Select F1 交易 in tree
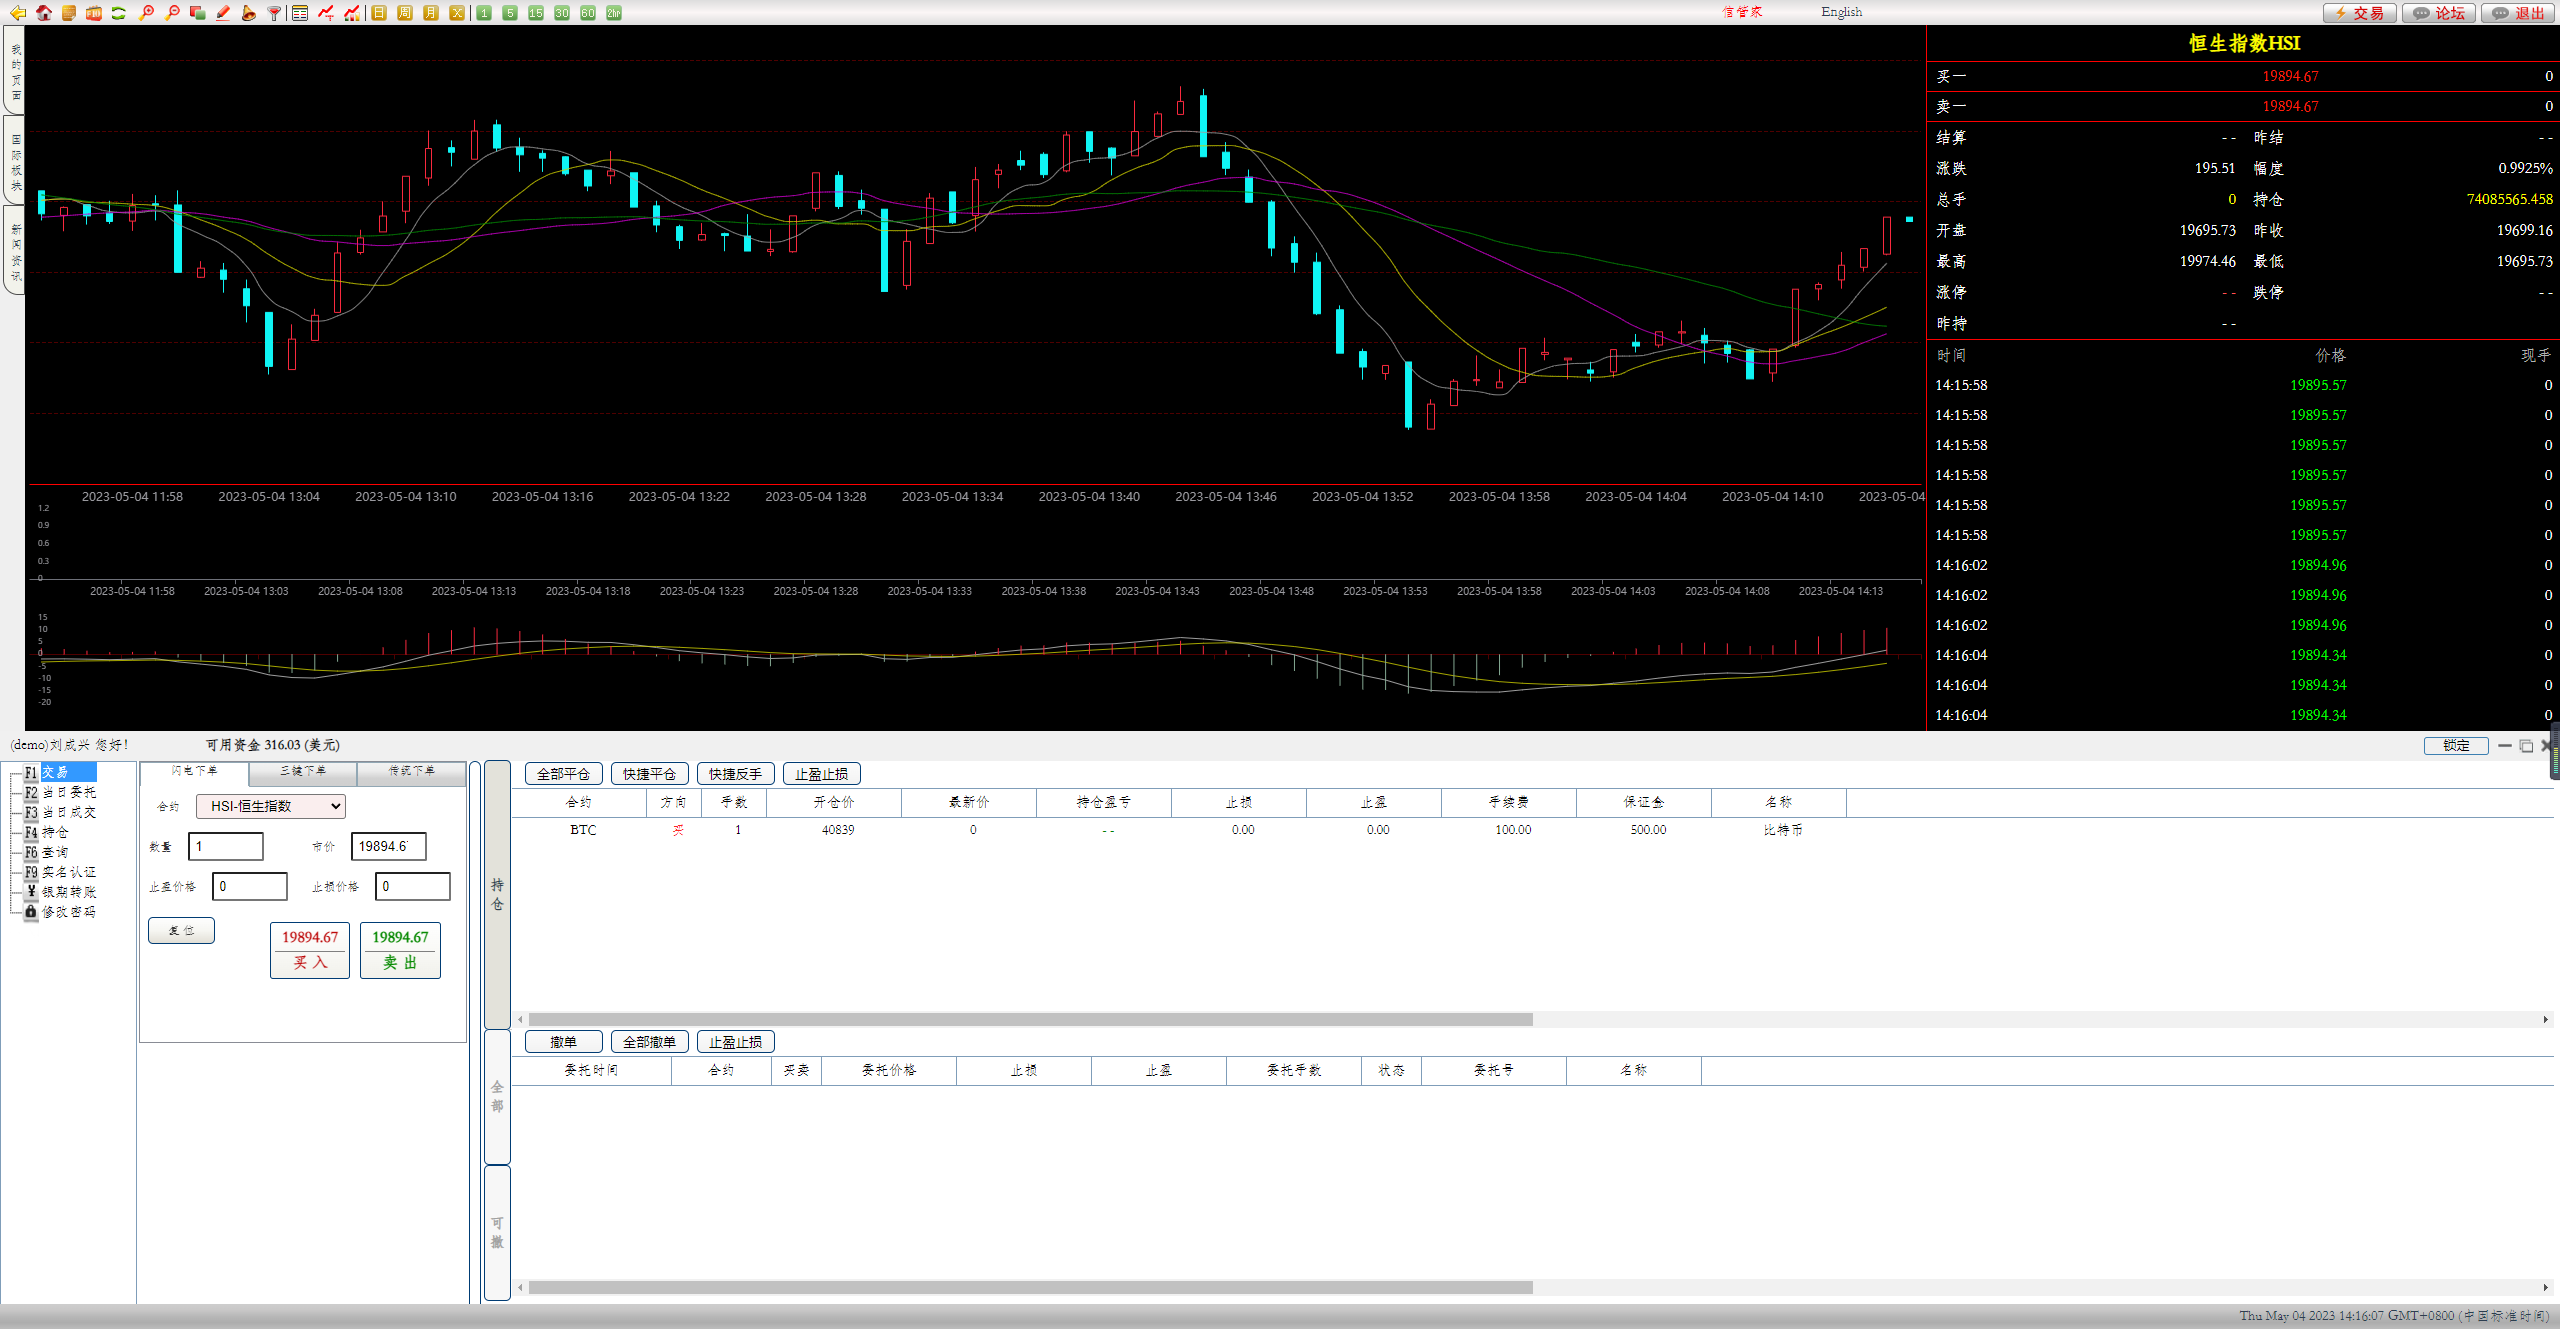 (x=59, y=772)
